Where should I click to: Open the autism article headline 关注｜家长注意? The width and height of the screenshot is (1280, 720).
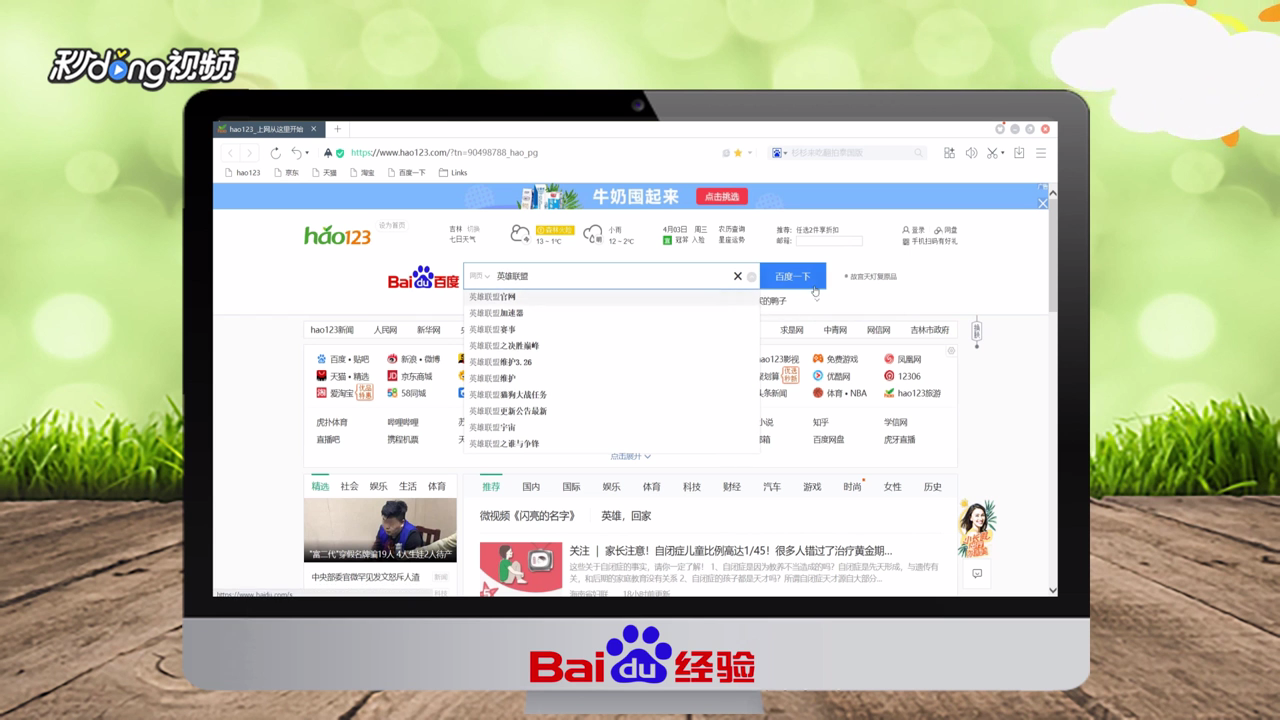coord(731,550)
